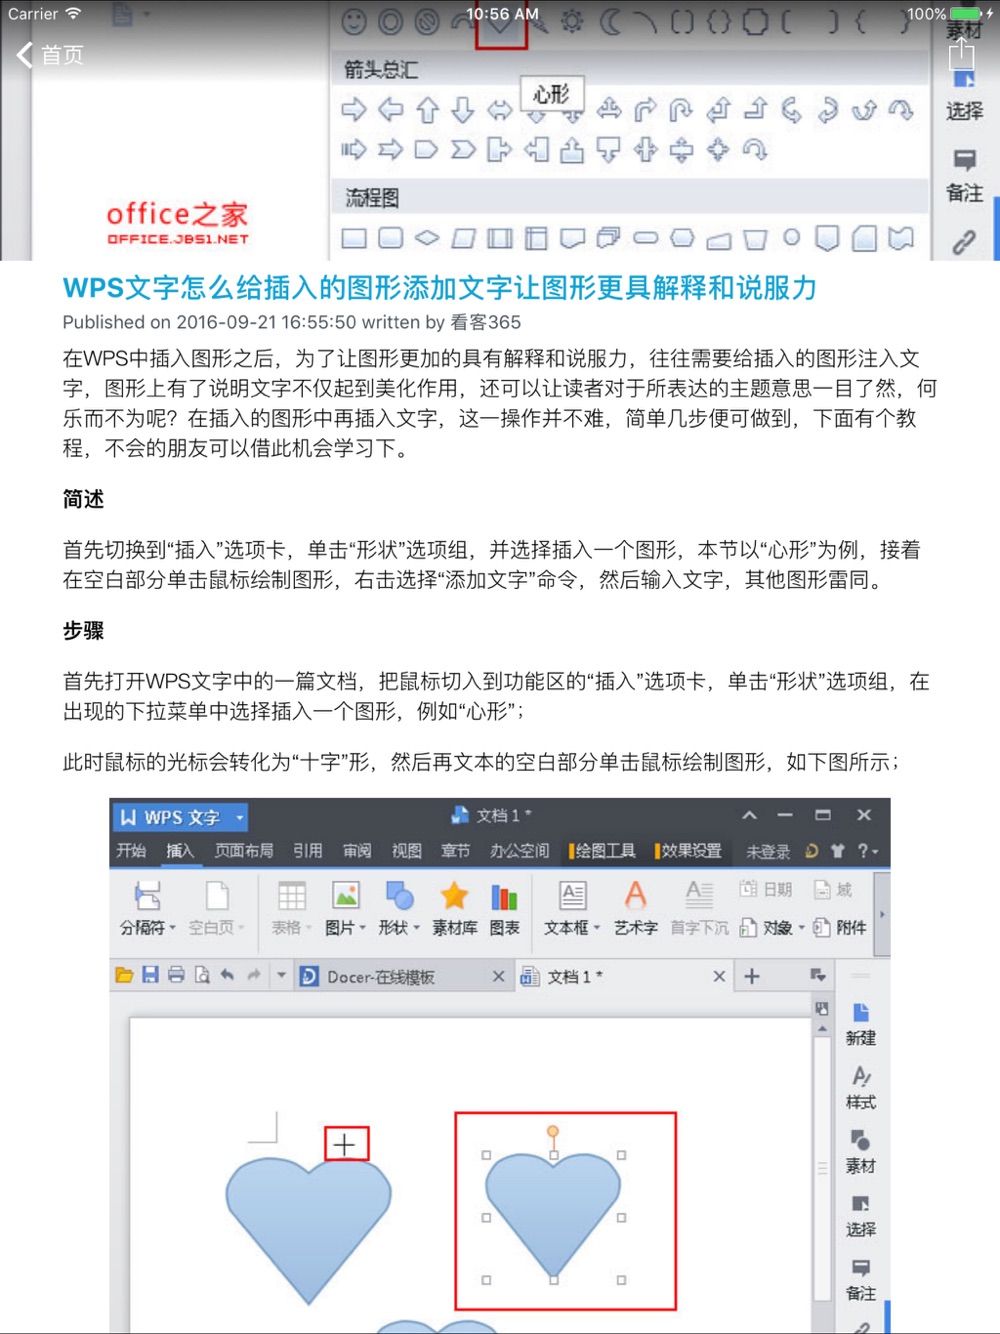Pick the rectangle process shape under 流程图

(x=354, y=238)
